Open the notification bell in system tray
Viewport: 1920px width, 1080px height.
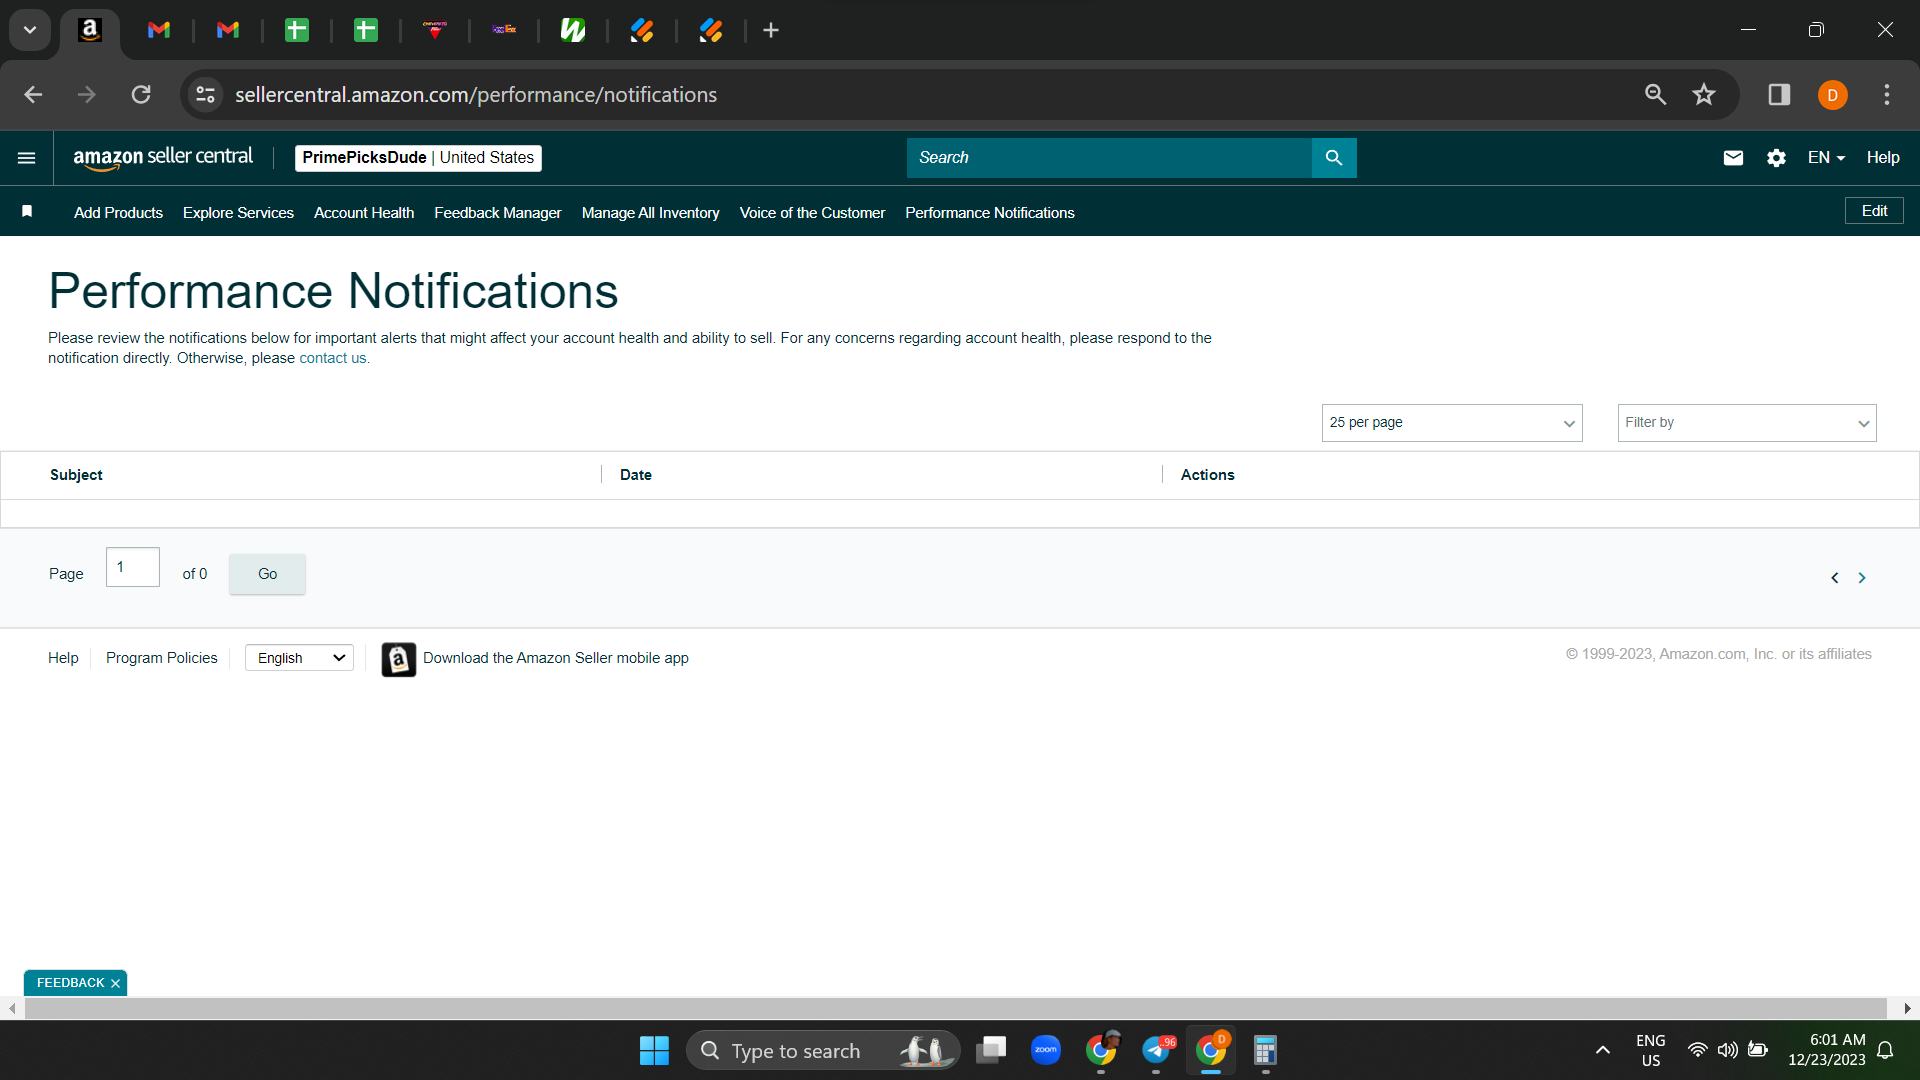click(1886, 1050)
